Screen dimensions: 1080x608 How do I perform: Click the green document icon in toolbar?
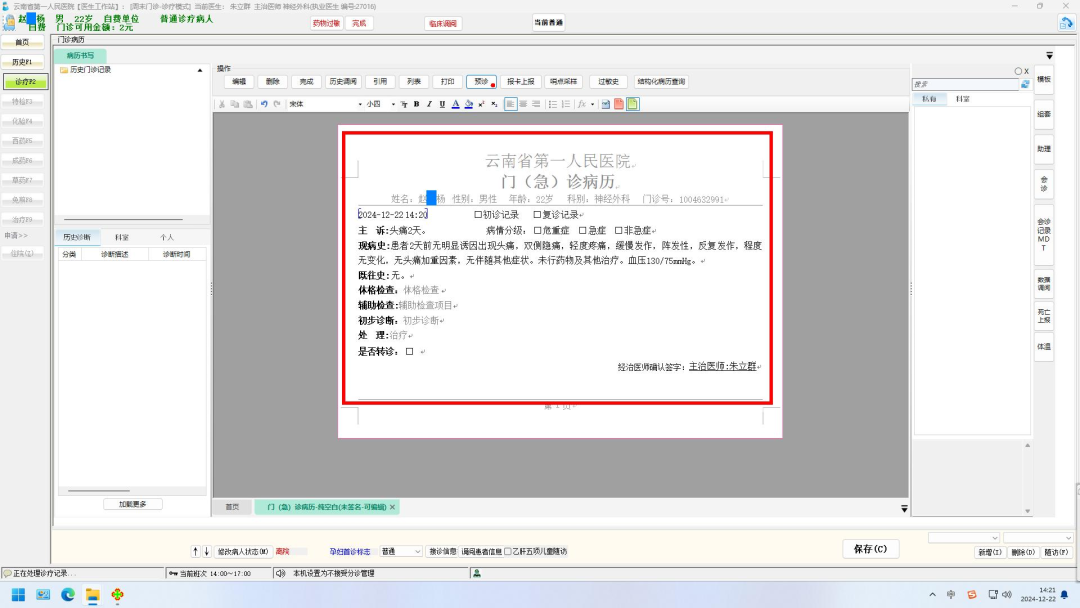tap(632, 104)
